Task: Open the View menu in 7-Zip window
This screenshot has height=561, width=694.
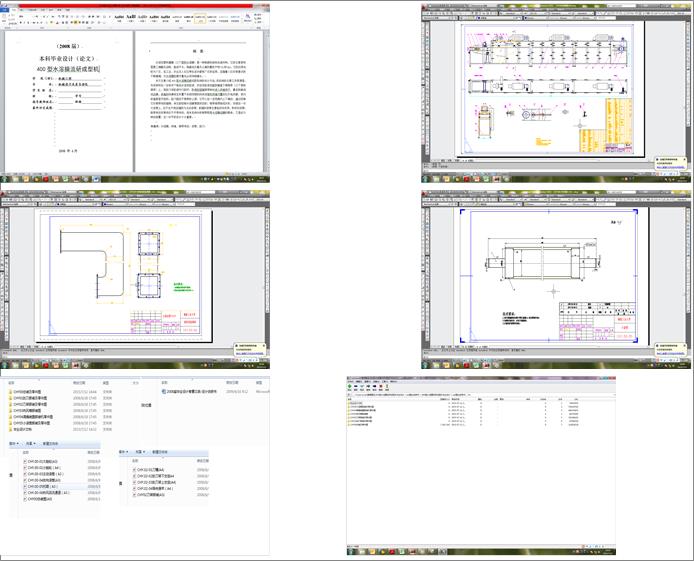Action: point(367,381)
